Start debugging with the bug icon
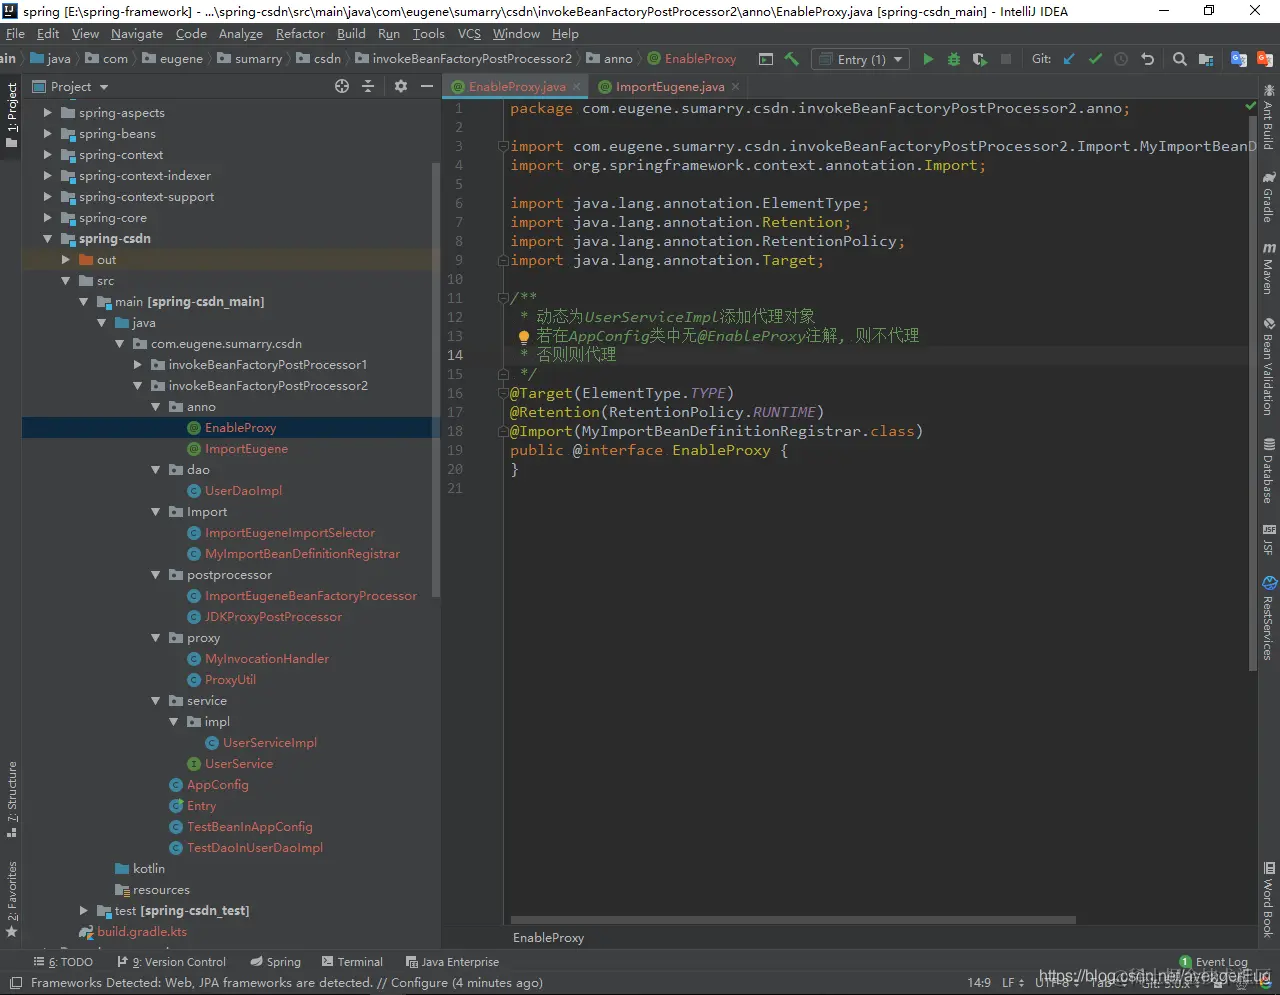 tap(954, 59)
